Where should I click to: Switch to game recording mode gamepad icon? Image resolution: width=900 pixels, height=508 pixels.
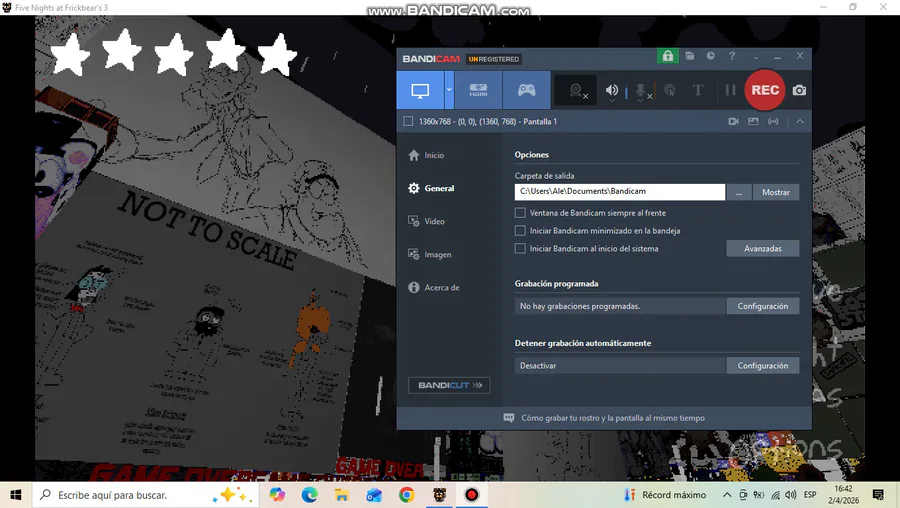pos(526,90)
